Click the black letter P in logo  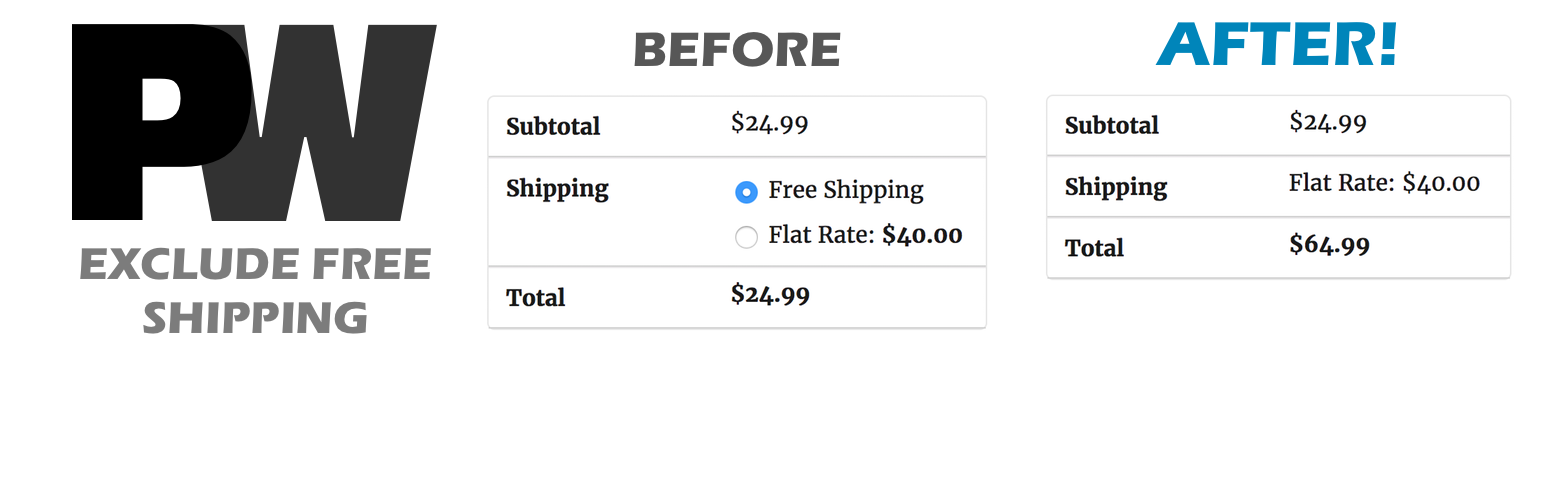point(160,122)
